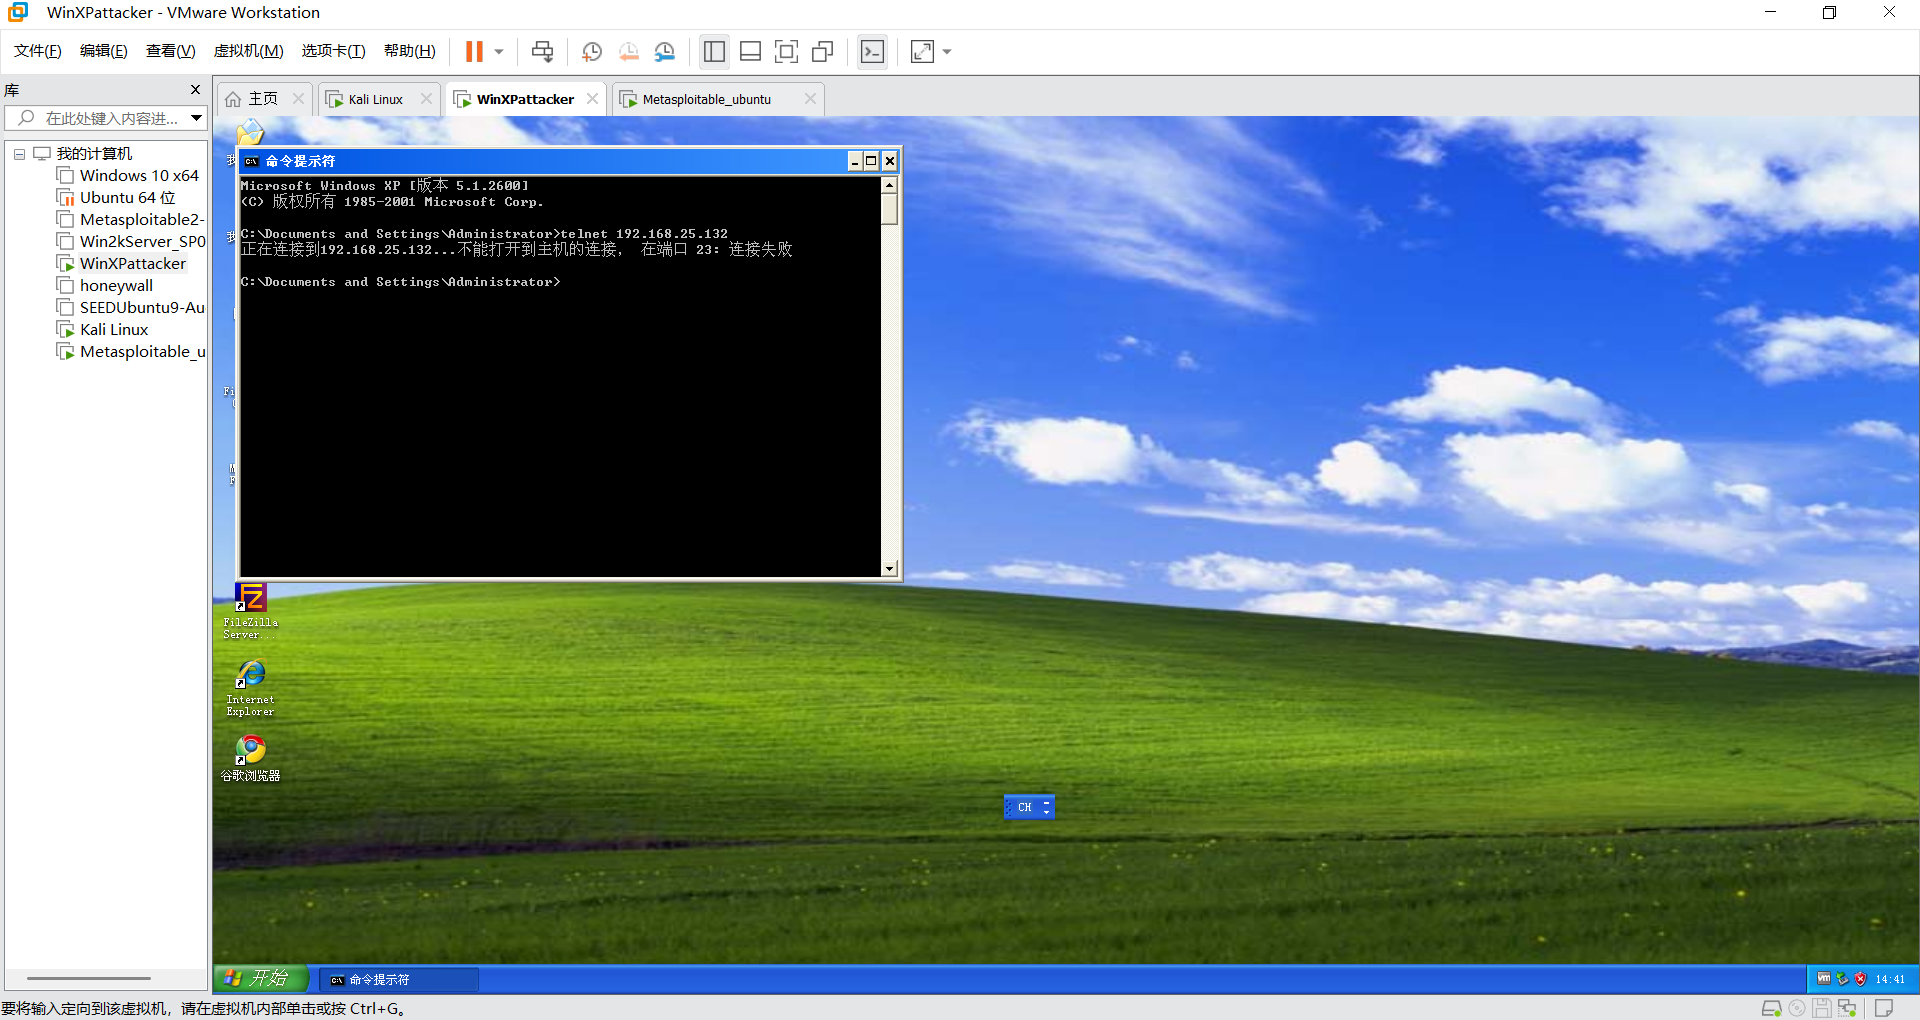Click the 命令提示符 taskbar button
This screenshot has height=1020, width=1920.
[x=400, y=980]
